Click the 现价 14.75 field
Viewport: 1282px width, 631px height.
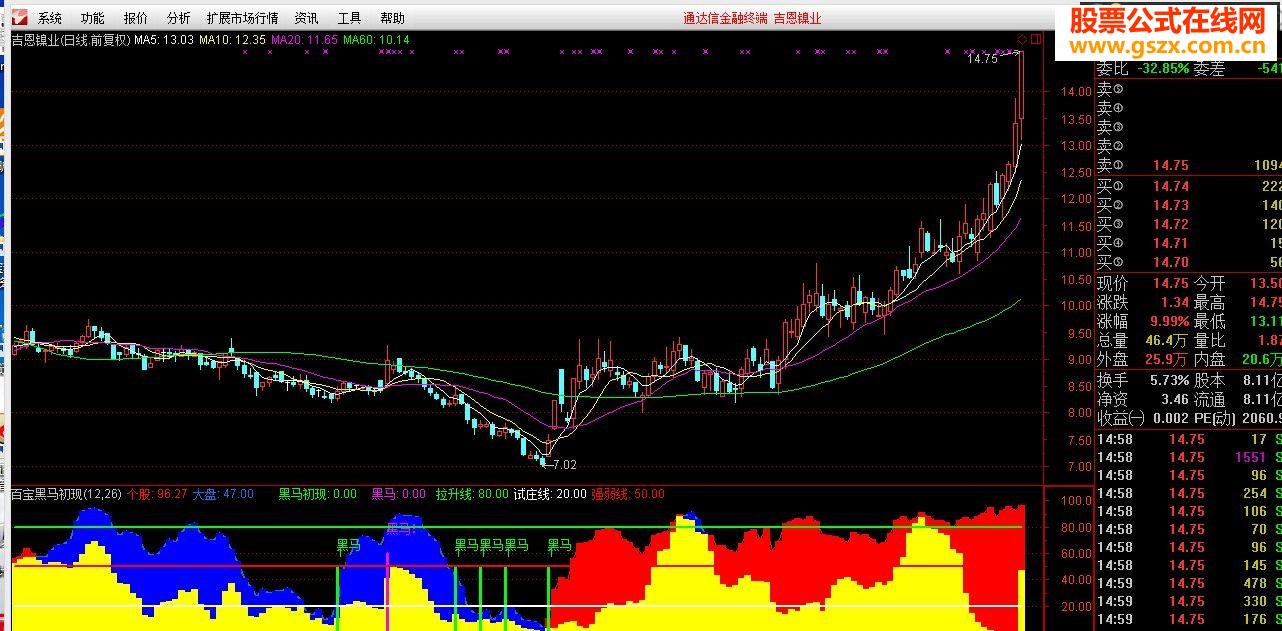pyautogui.click(x=1143, y=284)
